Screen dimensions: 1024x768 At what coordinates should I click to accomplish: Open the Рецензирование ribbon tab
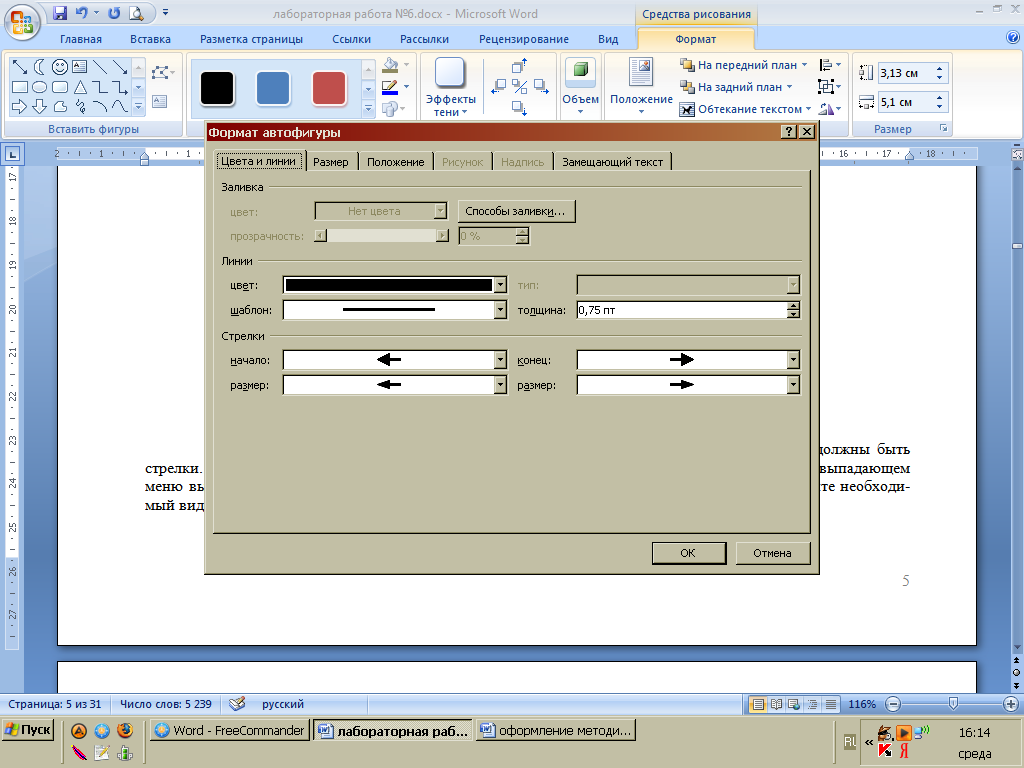524,39
